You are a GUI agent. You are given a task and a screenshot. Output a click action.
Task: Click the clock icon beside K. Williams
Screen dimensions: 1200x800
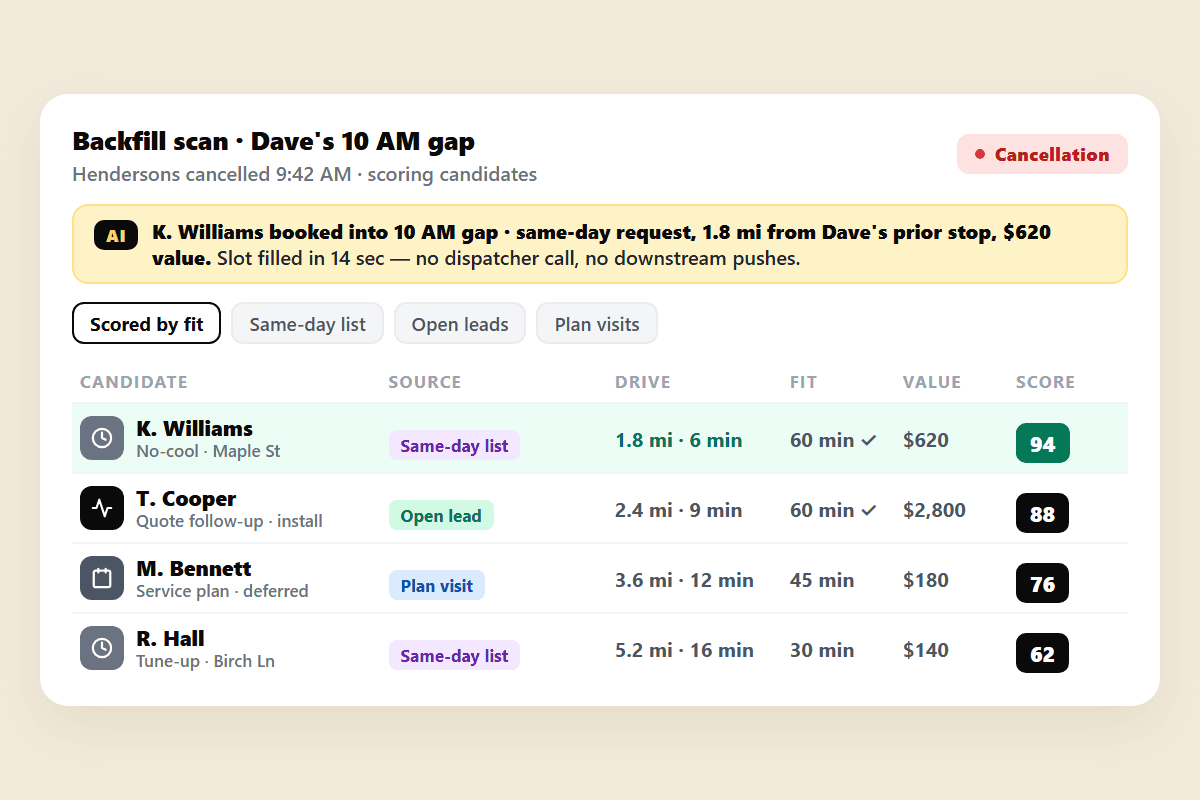[102, 438]
